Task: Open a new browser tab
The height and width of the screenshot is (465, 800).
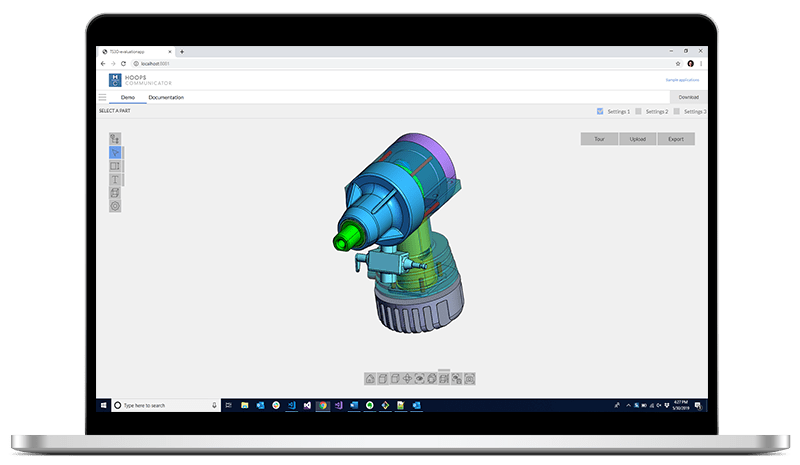Action: point(182,52)
